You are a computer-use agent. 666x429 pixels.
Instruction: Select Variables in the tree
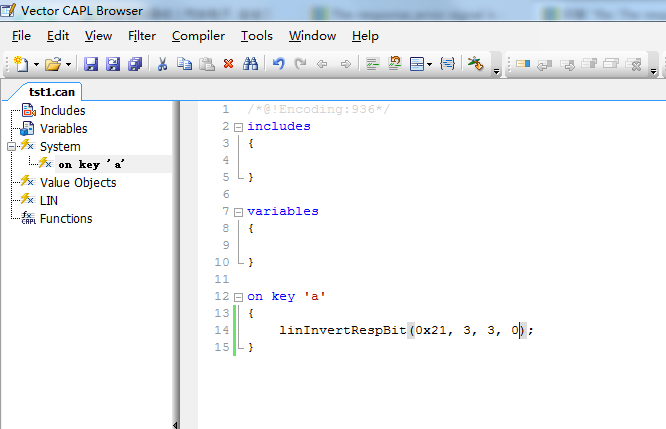coord(64,128)
